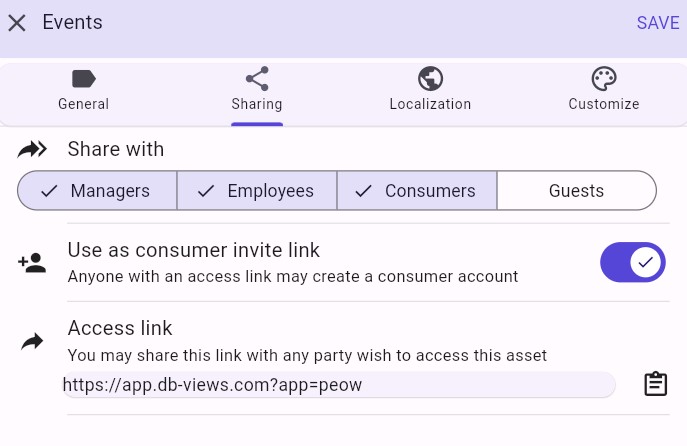The width and height of the screenshot is (687, 446).
Task: Click the General tab tag icon
Action: [83, 79]
